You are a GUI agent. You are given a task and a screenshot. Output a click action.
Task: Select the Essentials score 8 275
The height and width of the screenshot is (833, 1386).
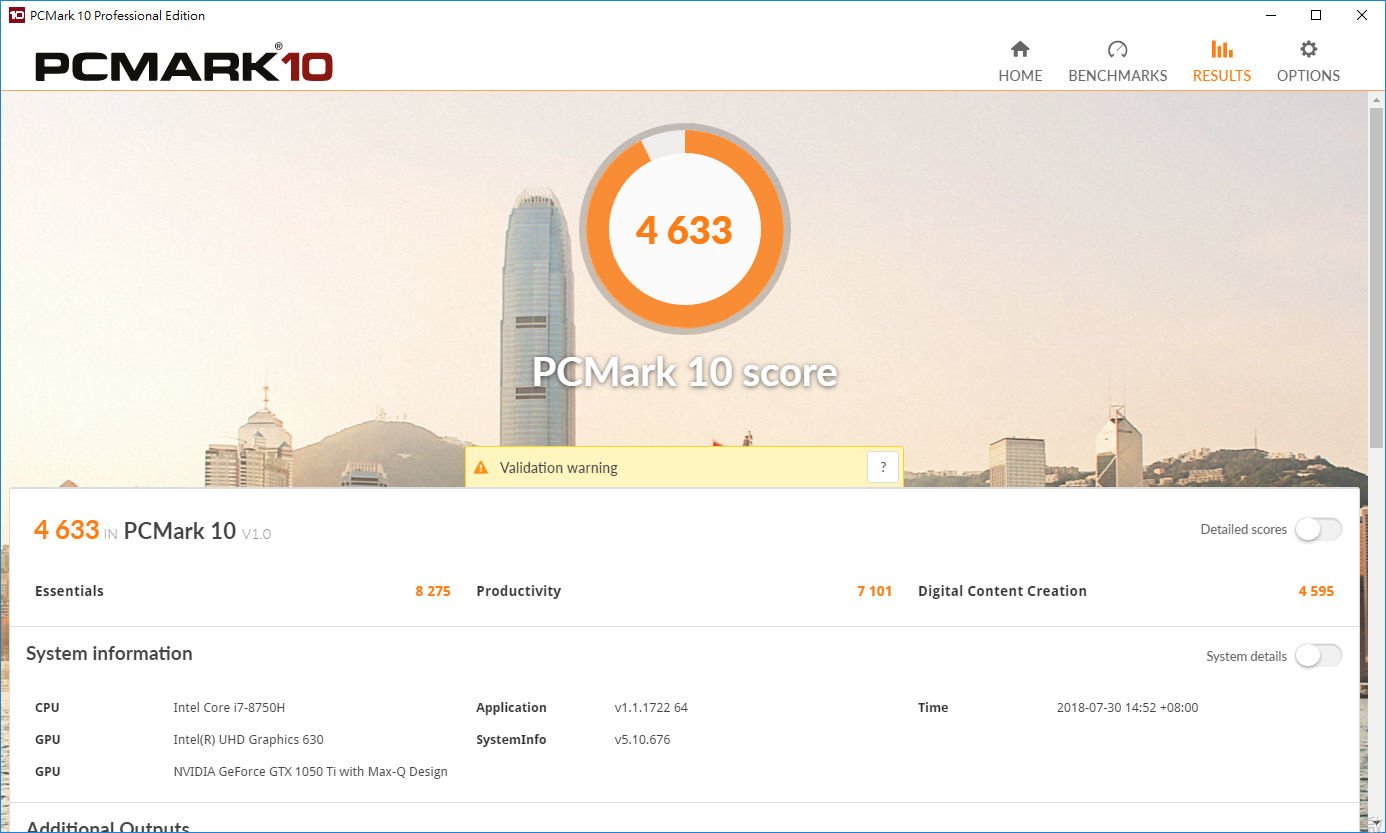(433, 591)
